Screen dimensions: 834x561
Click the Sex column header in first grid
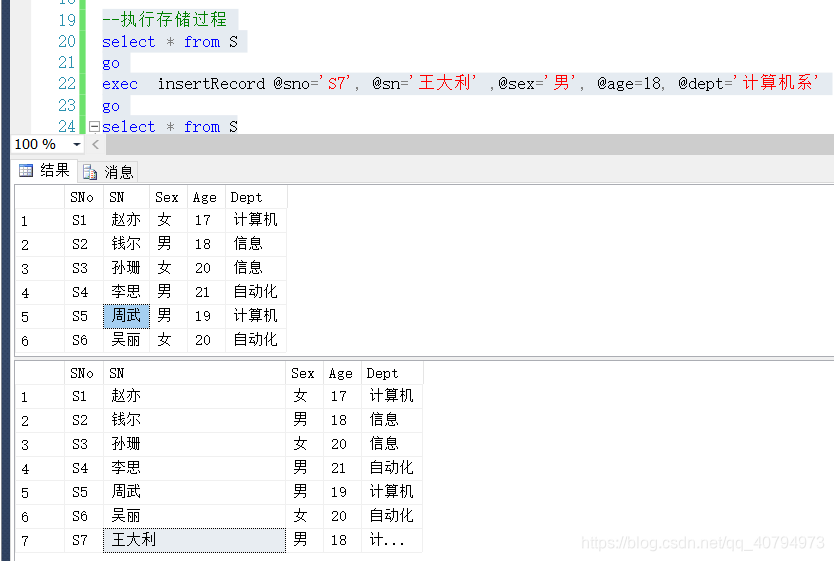[169, 197]
